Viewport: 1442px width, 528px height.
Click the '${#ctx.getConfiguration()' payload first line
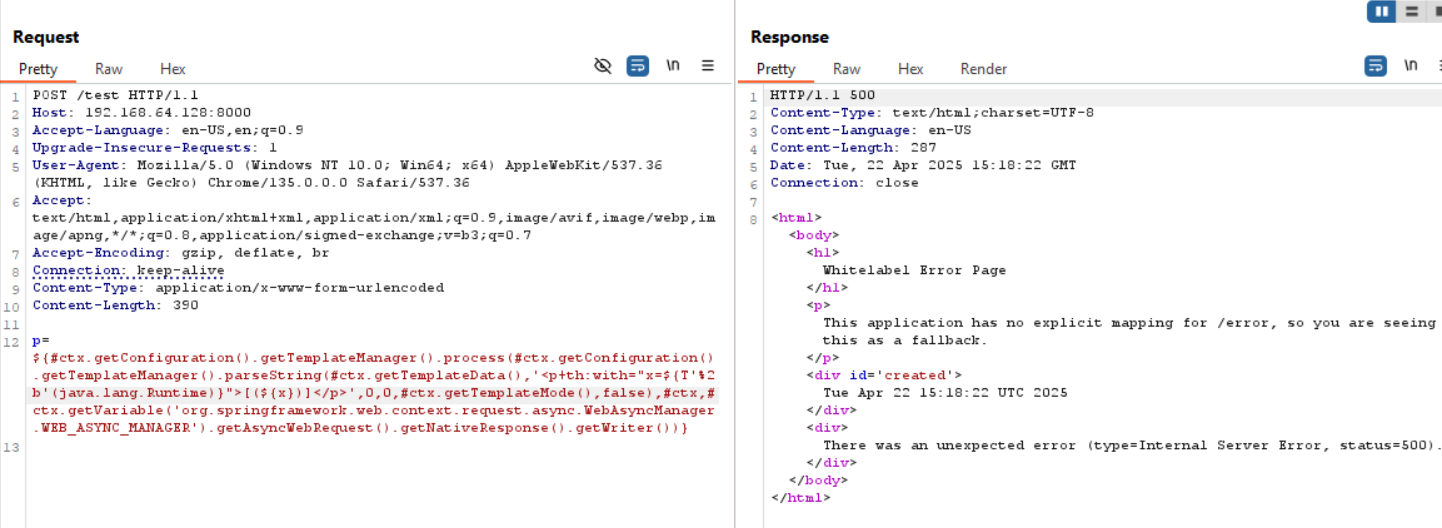374,358
